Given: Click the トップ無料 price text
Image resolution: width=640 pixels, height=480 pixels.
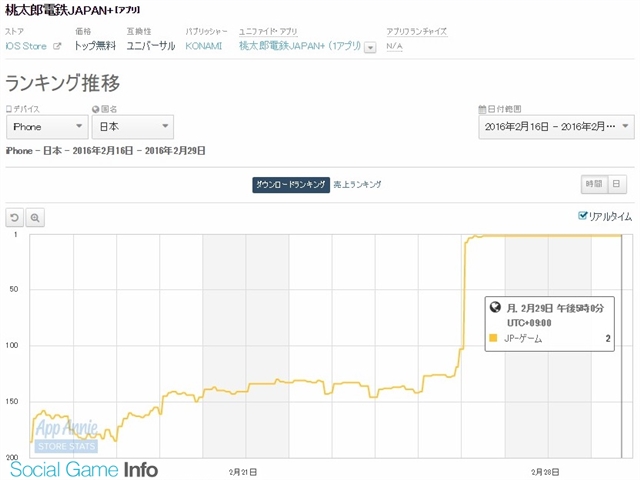Looking at the screenshot, I should coord(95,46).
